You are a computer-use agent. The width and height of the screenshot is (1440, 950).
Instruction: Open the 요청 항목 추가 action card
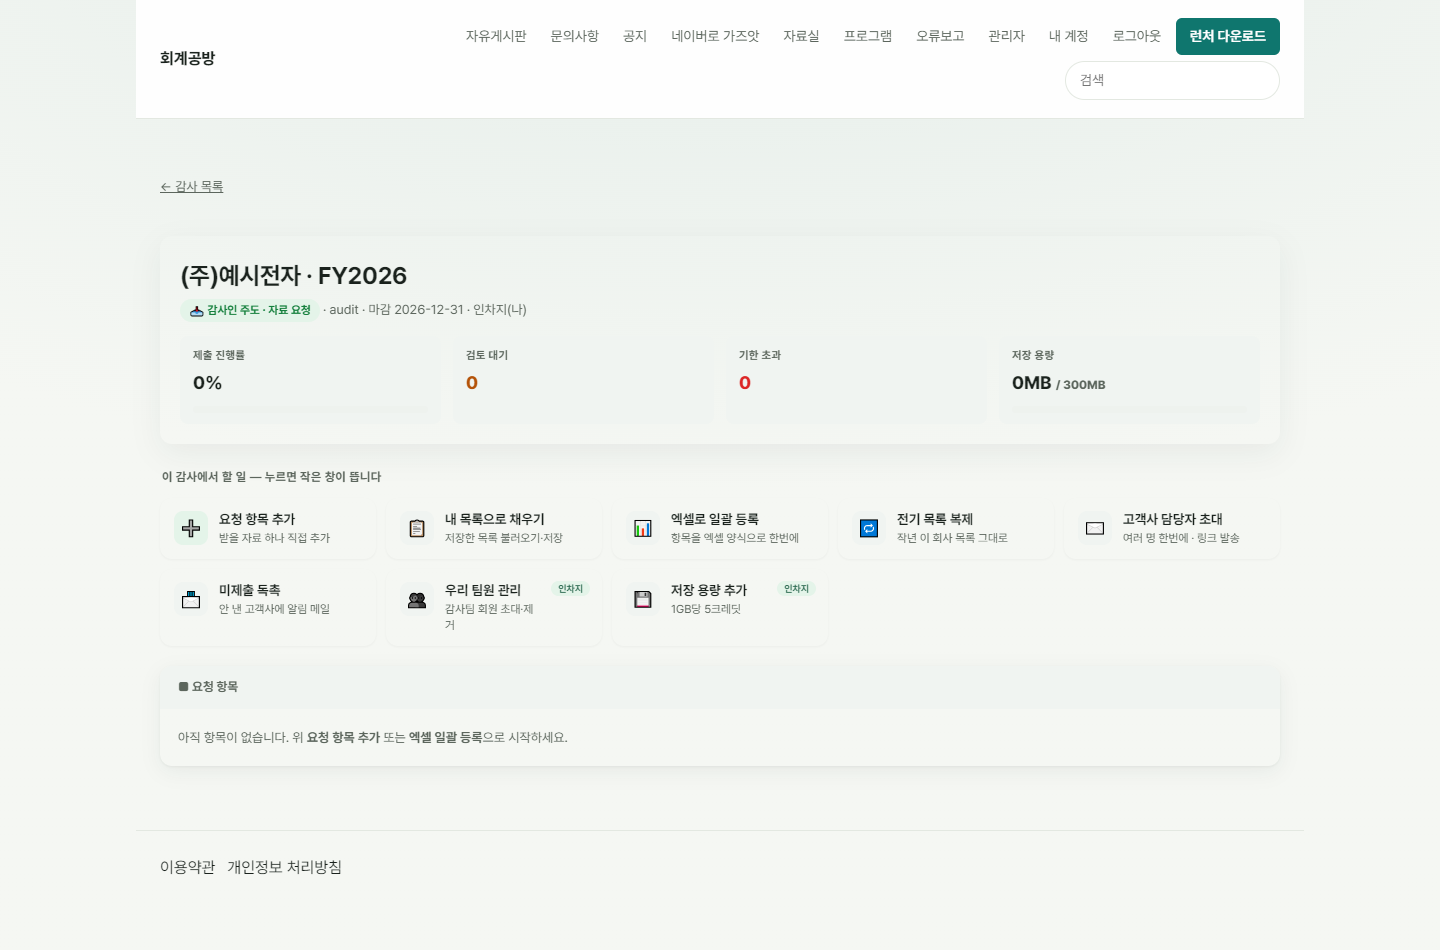pos(268,528)
